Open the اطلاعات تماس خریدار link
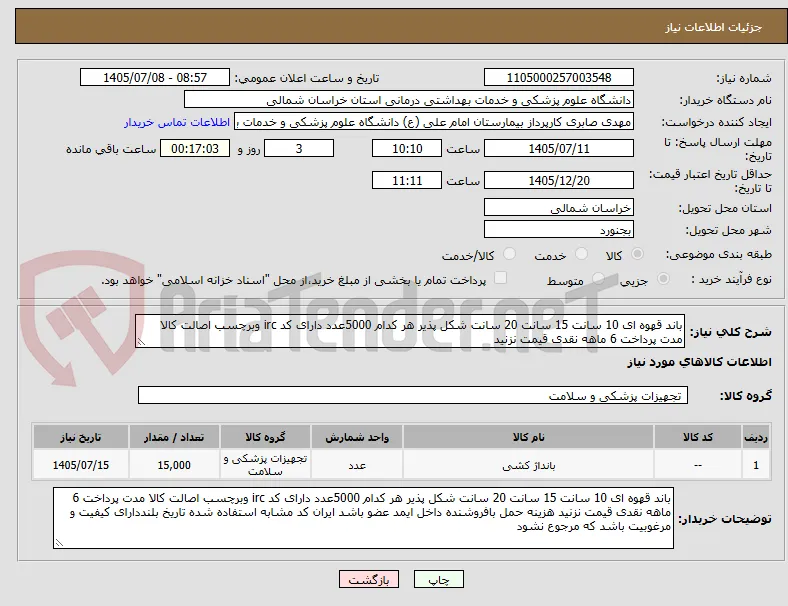 pyautogui.click(x=177, y=122)
